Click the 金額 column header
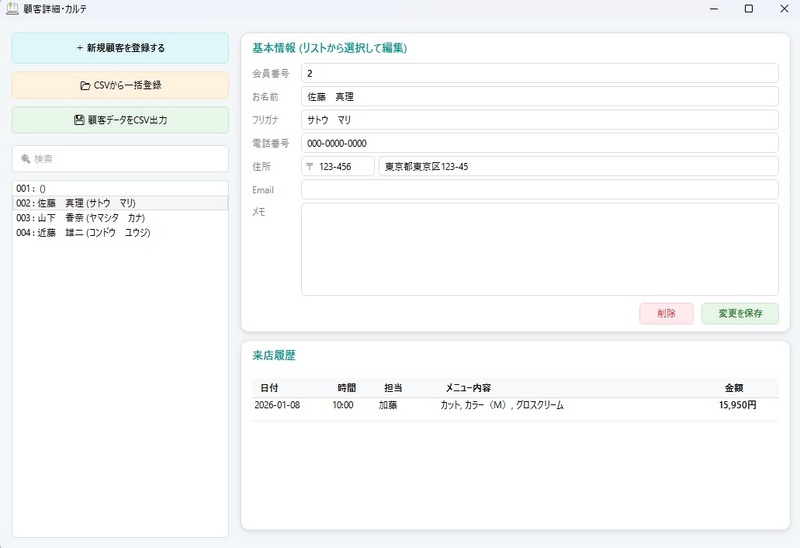The image size is (800, 548). 734,388
